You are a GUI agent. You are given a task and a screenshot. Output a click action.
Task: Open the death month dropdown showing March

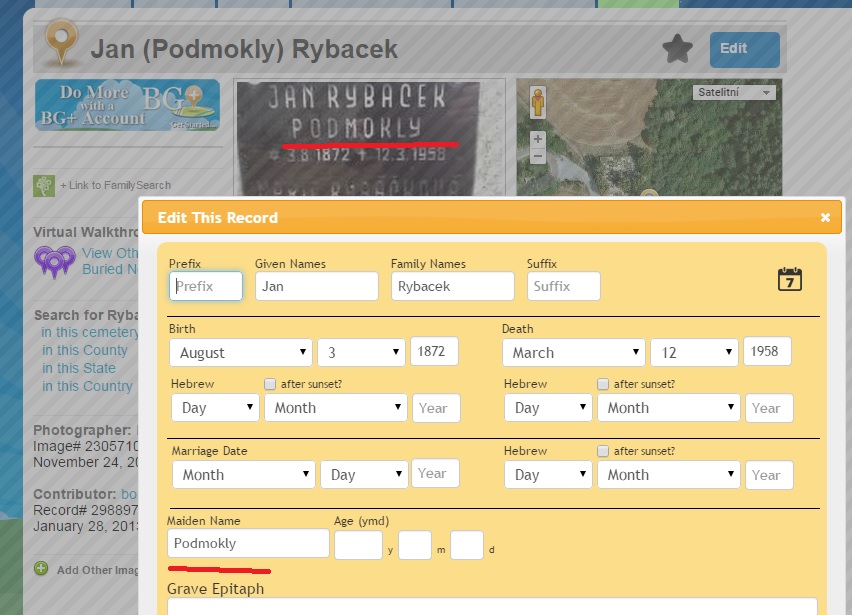pos(573,353)
